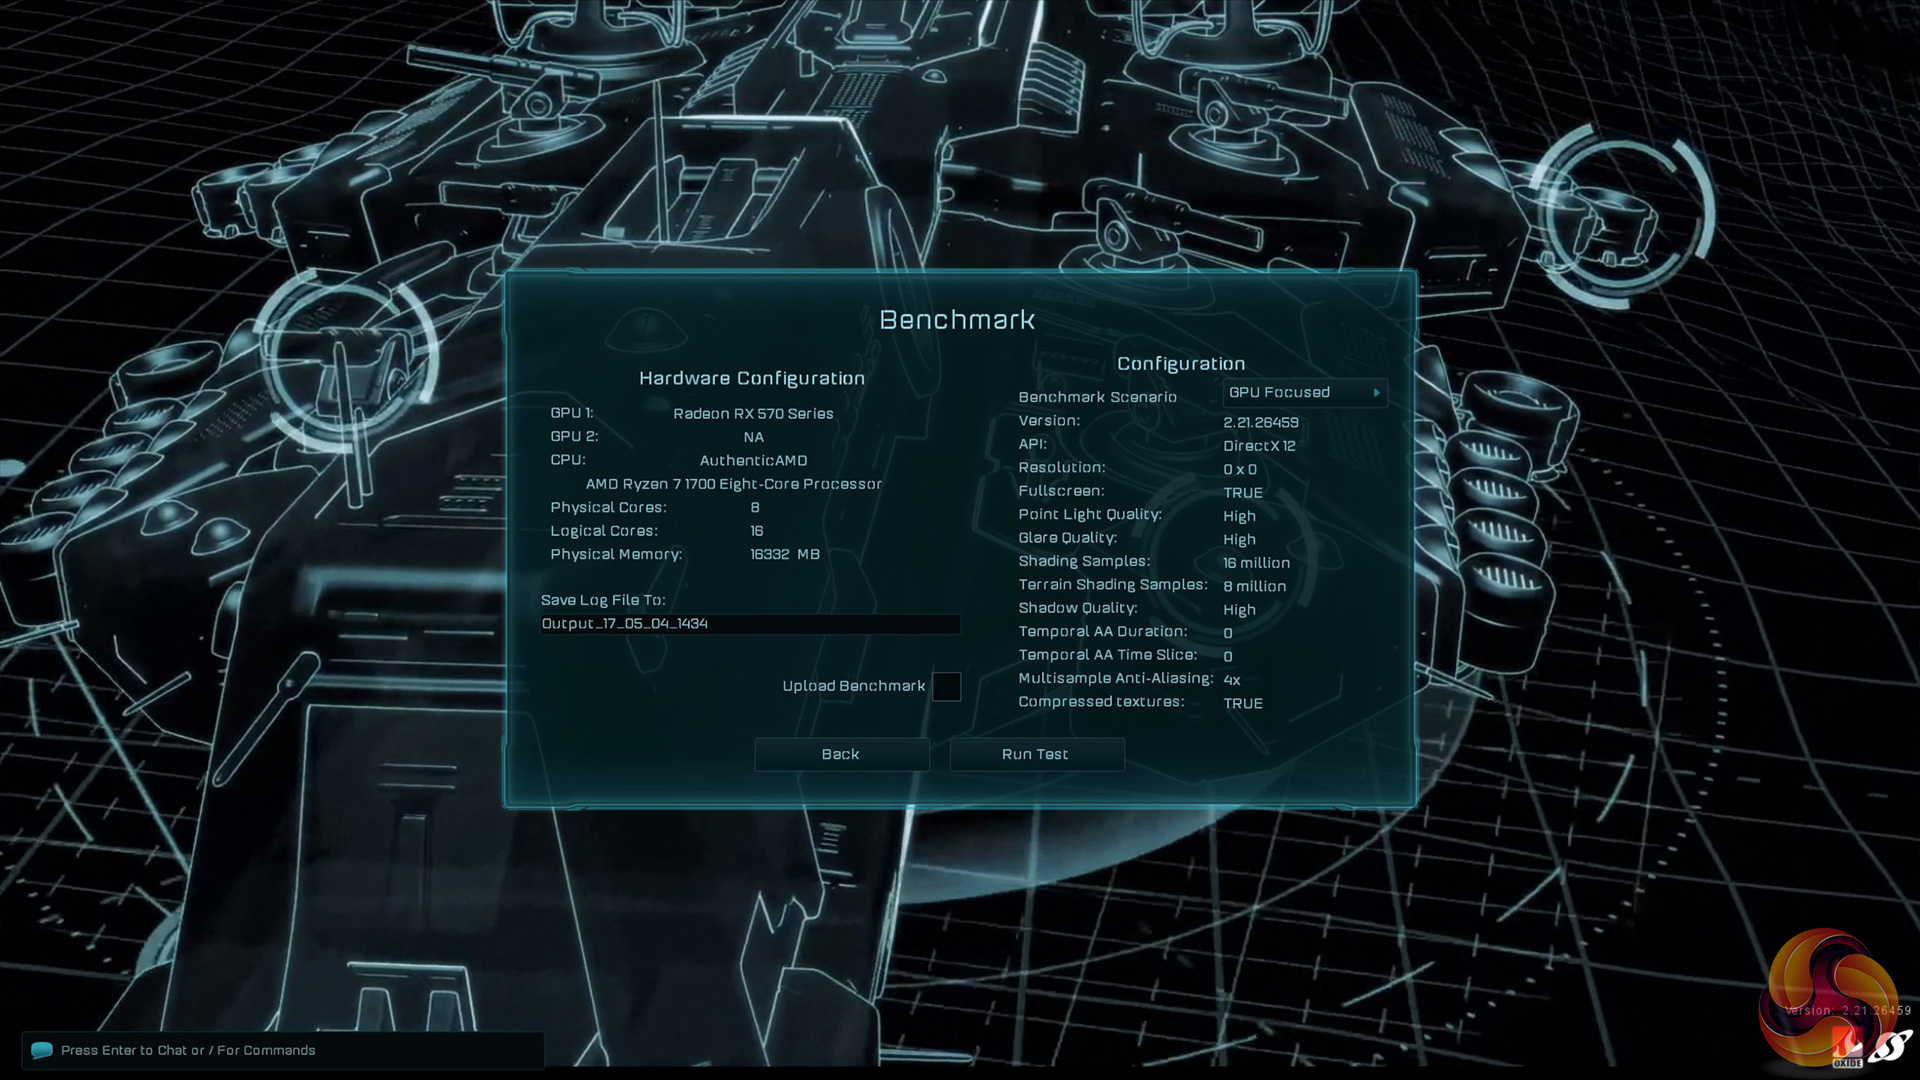Click the DirectX 12 API value
This screenshot has height=1080, width=1920.
1259,446
